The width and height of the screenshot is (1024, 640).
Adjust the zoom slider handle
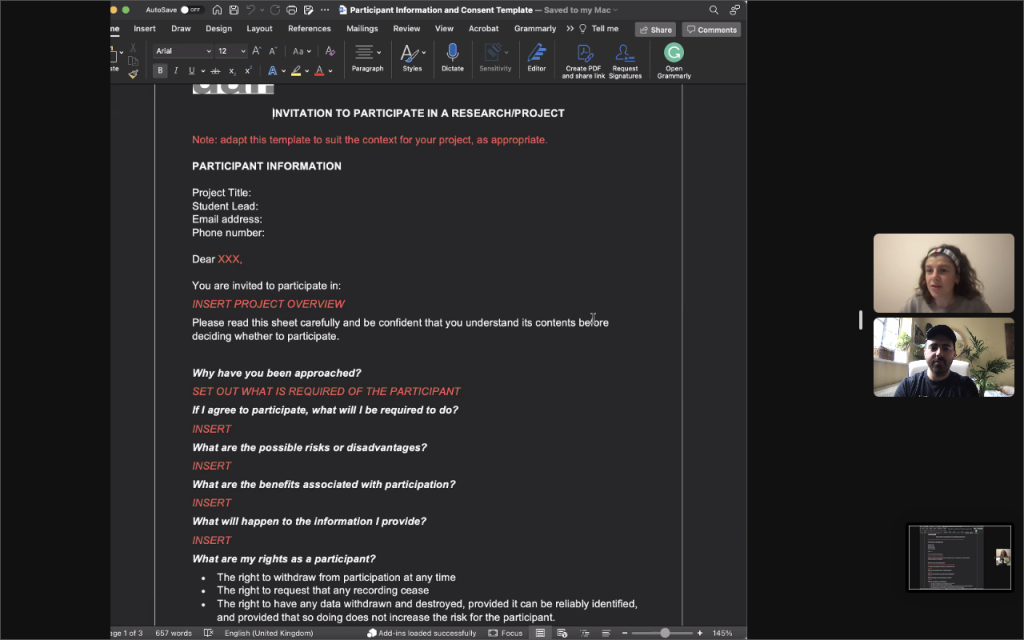tap(665, 633)
